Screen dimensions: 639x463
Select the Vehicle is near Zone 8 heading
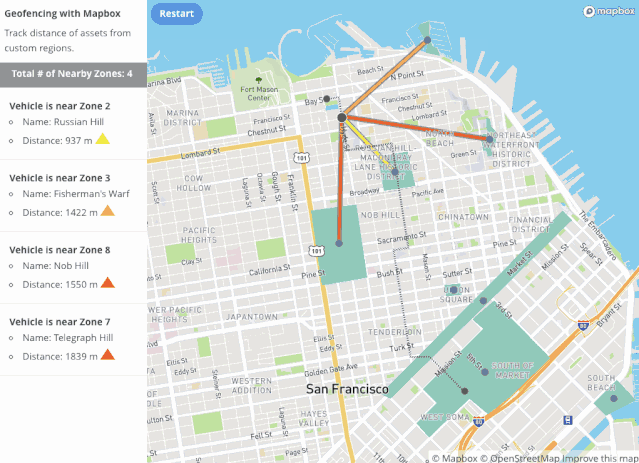coord(59,250)
